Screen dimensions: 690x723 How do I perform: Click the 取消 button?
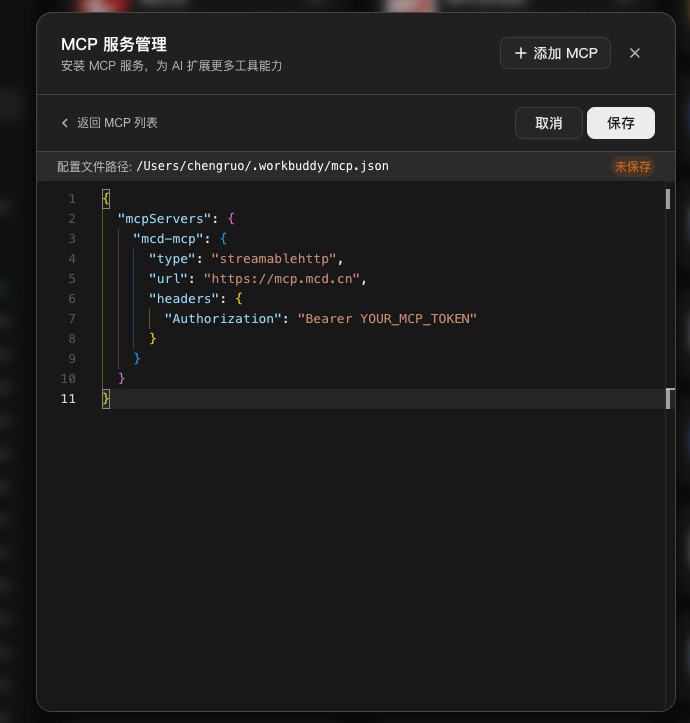(548, 123)
